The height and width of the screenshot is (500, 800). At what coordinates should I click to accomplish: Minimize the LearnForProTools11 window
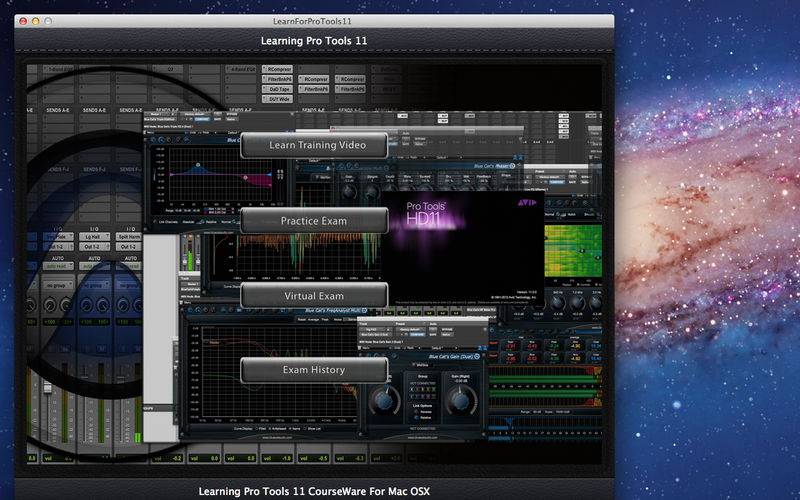coord(35,21)
